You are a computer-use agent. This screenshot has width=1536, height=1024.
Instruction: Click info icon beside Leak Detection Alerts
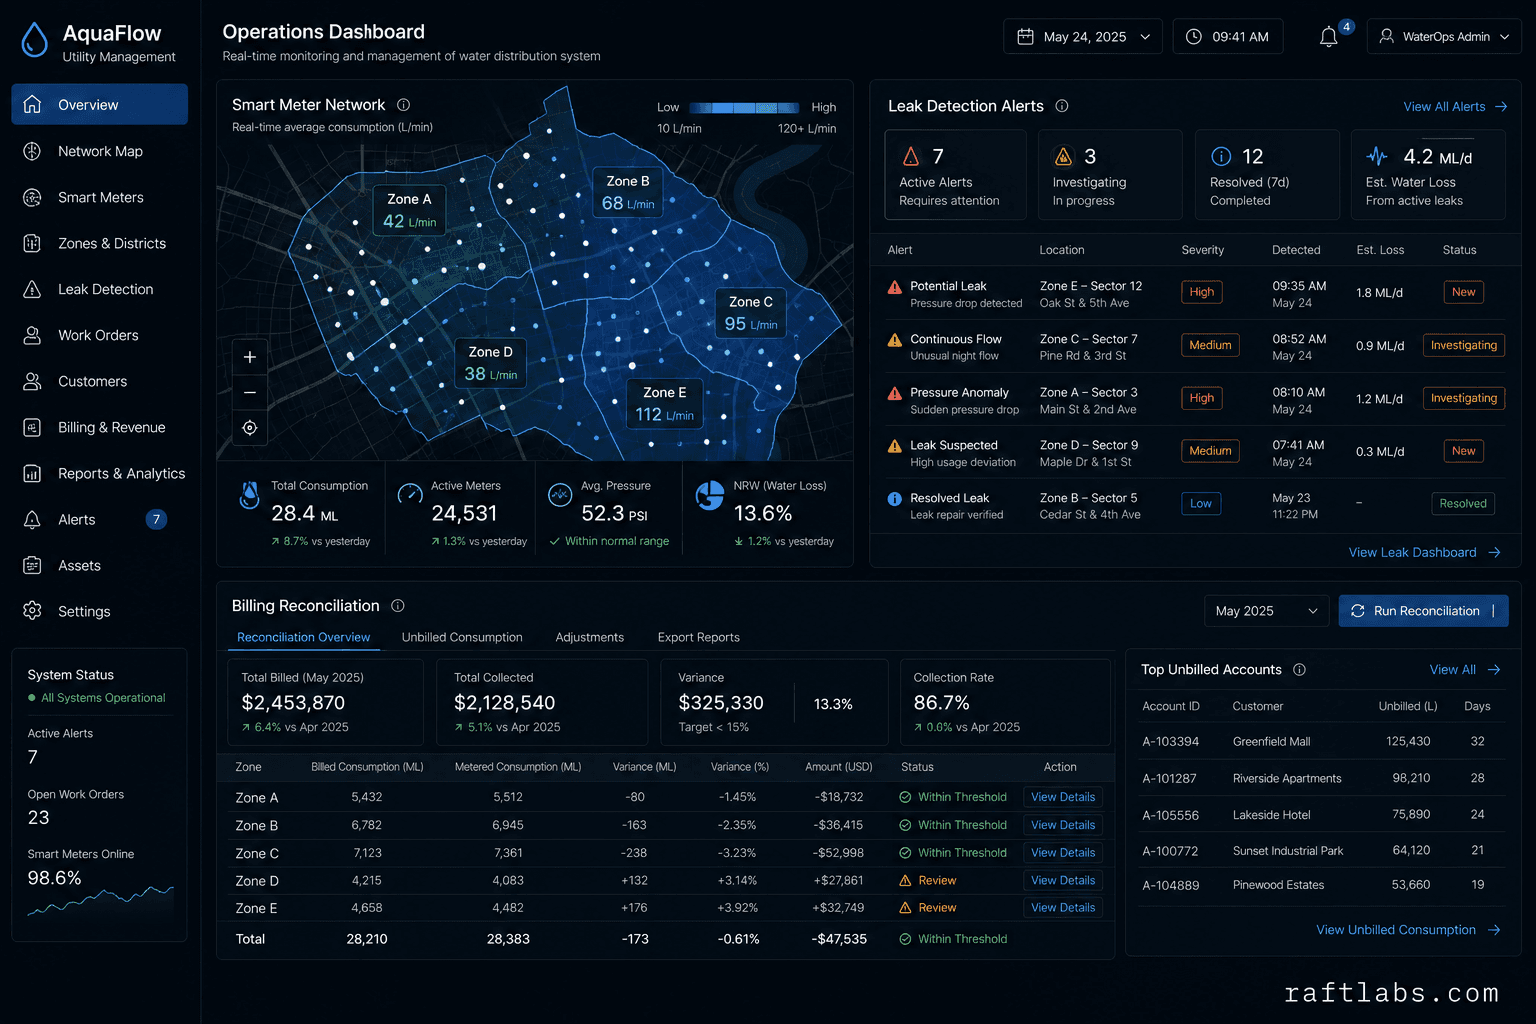(x=1062, y=106)
